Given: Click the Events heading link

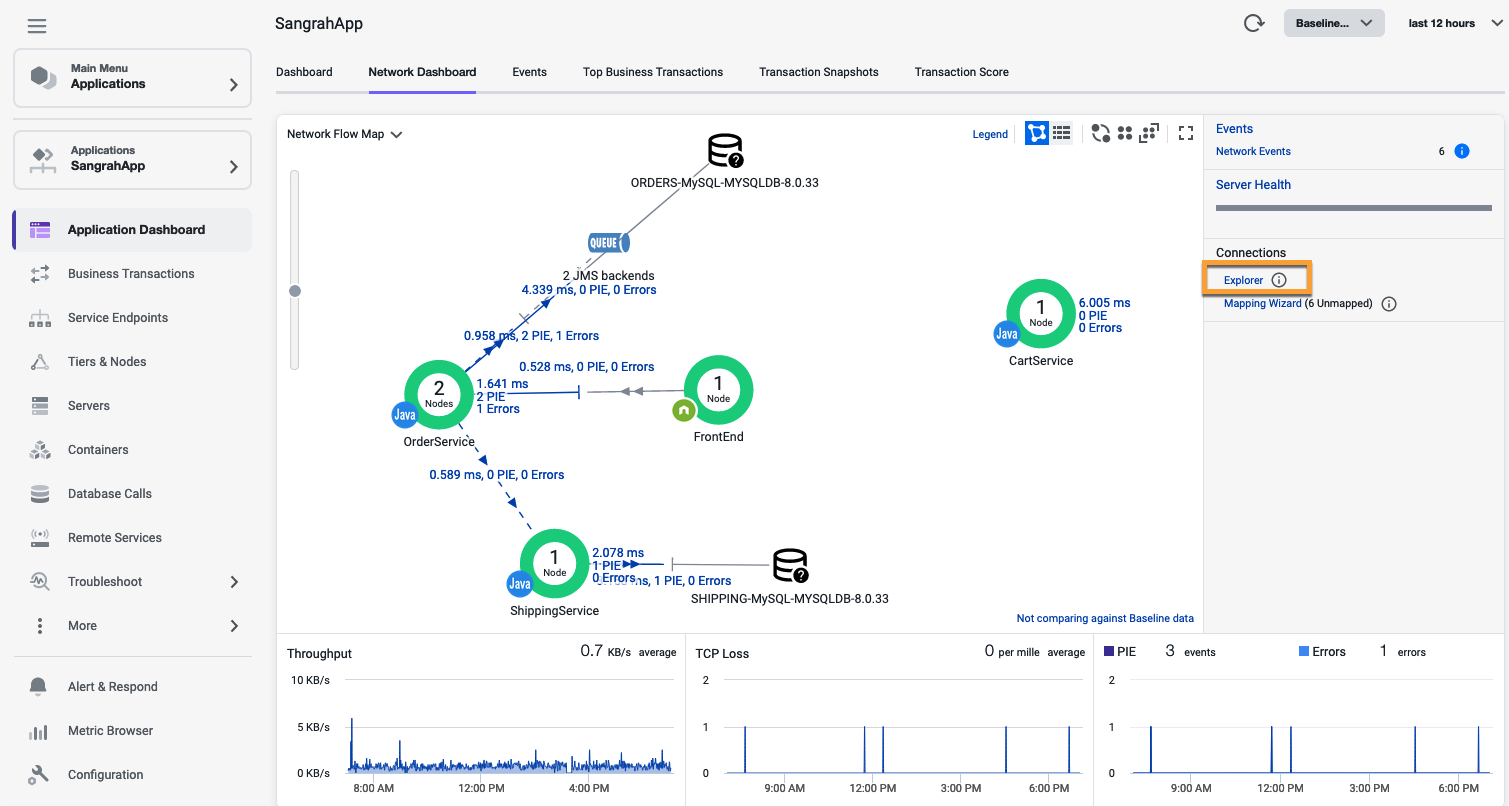Looking at the screenshot, I should (x=1234, y=129).
